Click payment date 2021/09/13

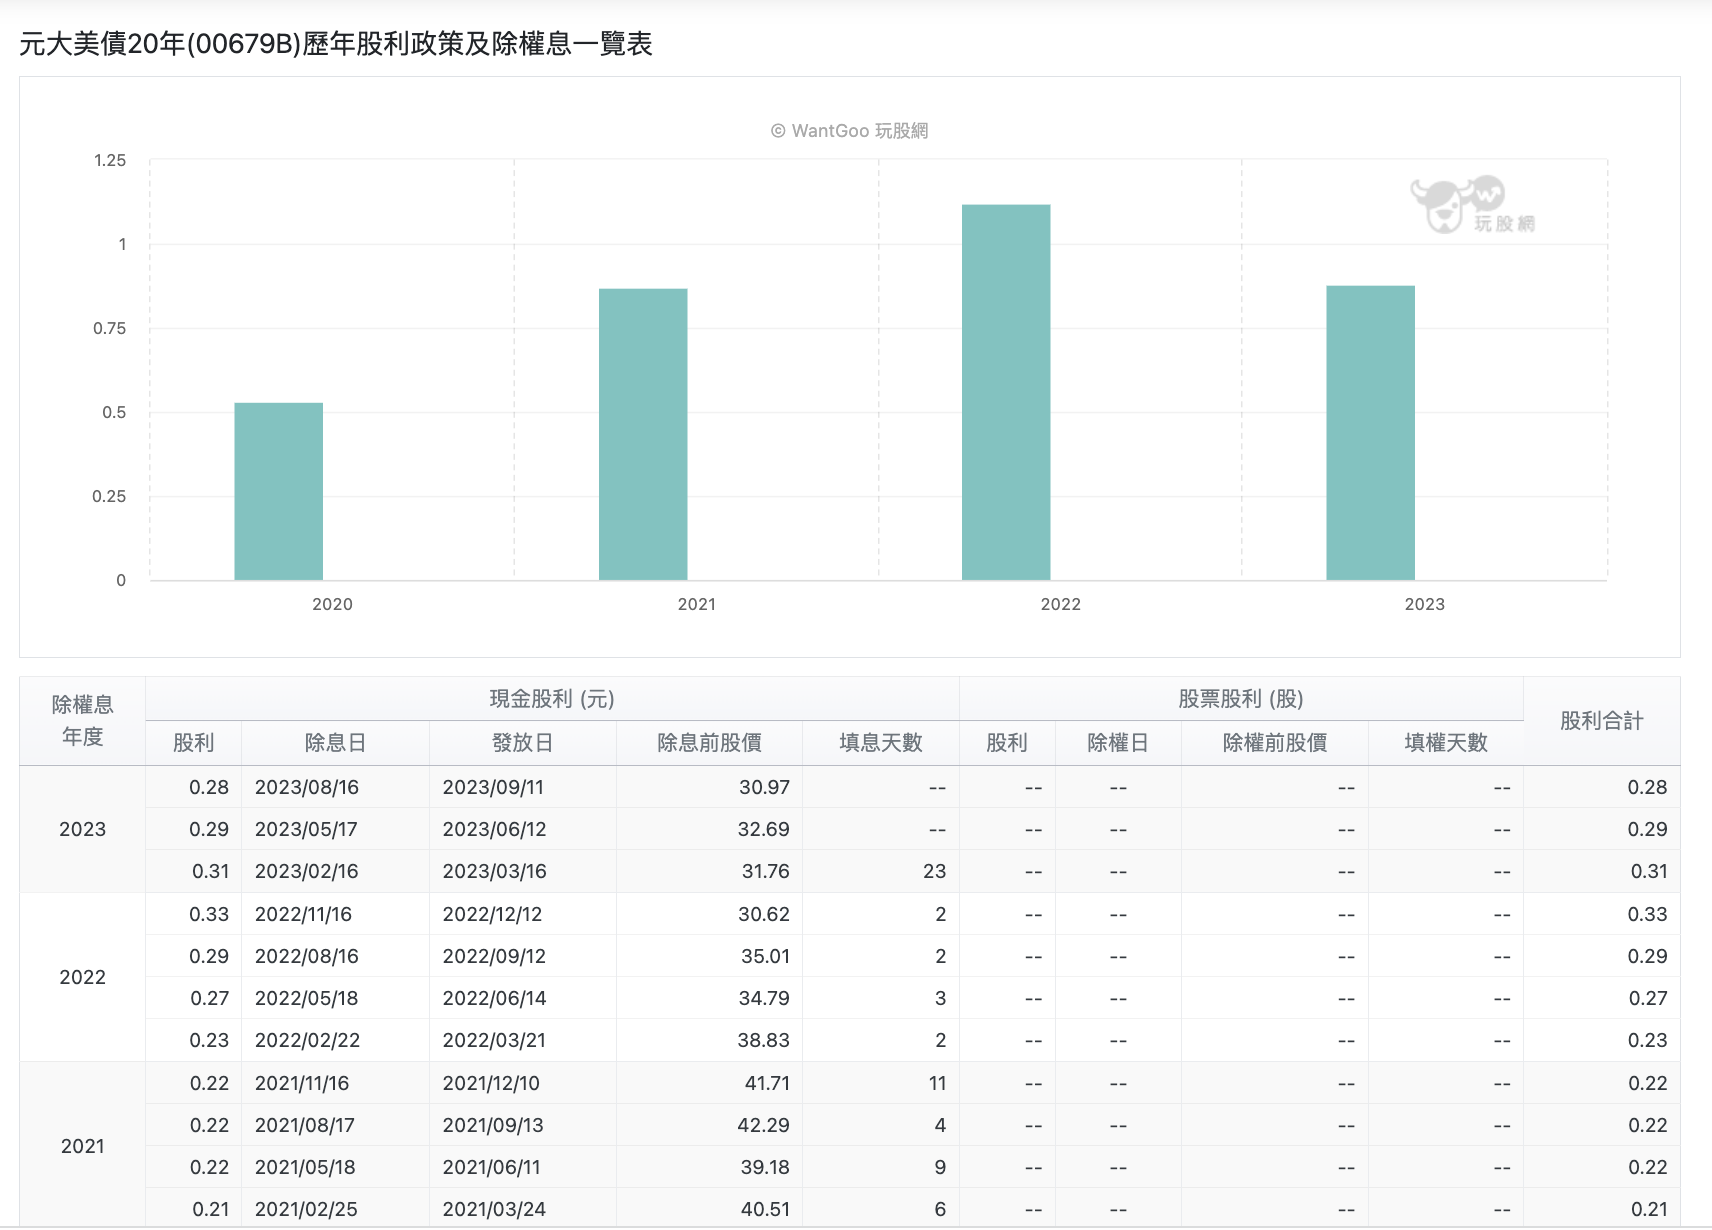point(493,1126)
